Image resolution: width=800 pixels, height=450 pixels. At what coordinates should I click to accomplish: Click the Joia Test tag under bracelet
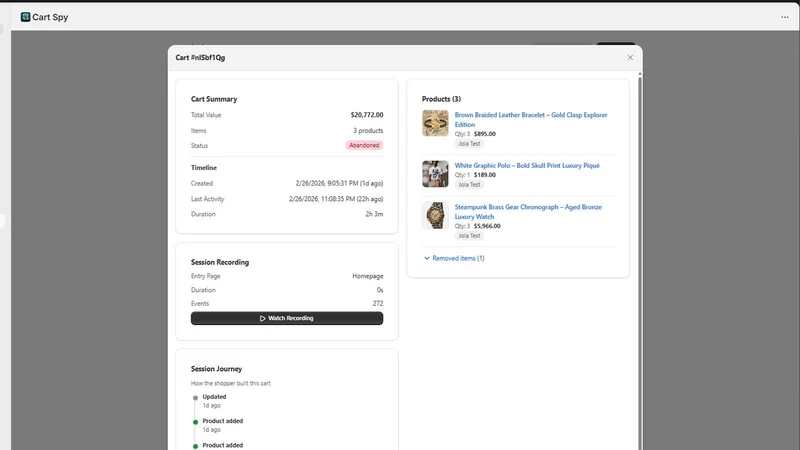pos(469,144)
